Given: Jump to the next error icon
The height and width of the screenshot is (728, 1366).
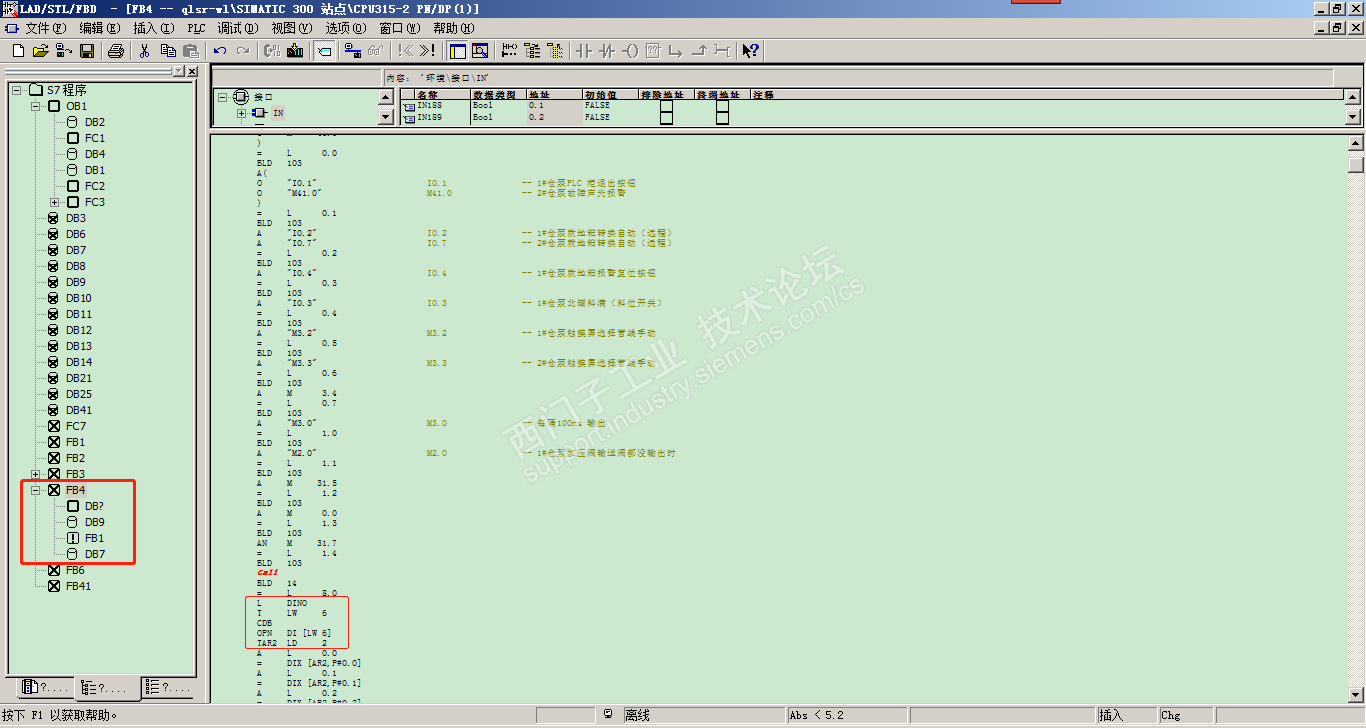Looking at the screenshot, I should [x=428, y=51].
